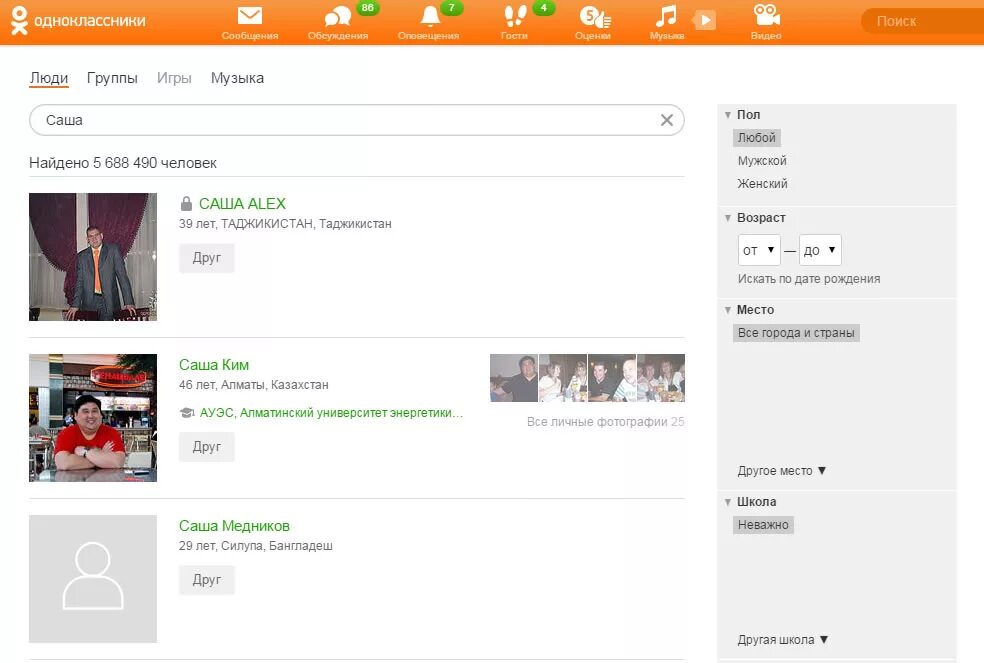This screenshot has width=984, height=663.
Task: Open Саша Медников profile link
Action: [234, 526]
